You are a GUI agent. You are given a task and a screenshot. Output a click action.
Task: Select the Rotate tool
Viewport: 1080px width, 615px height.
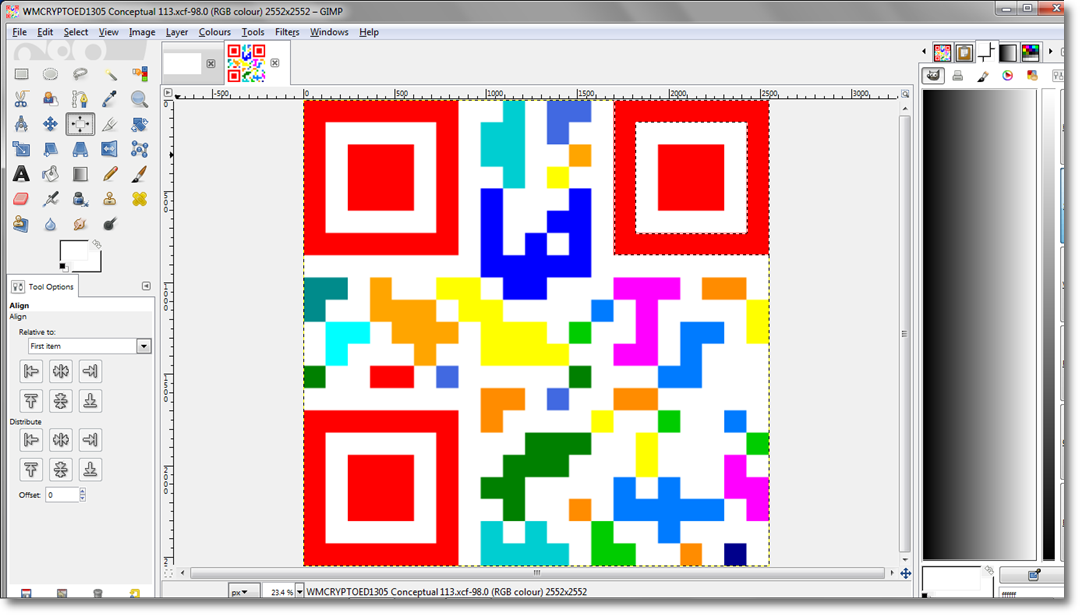coord(140,124)
